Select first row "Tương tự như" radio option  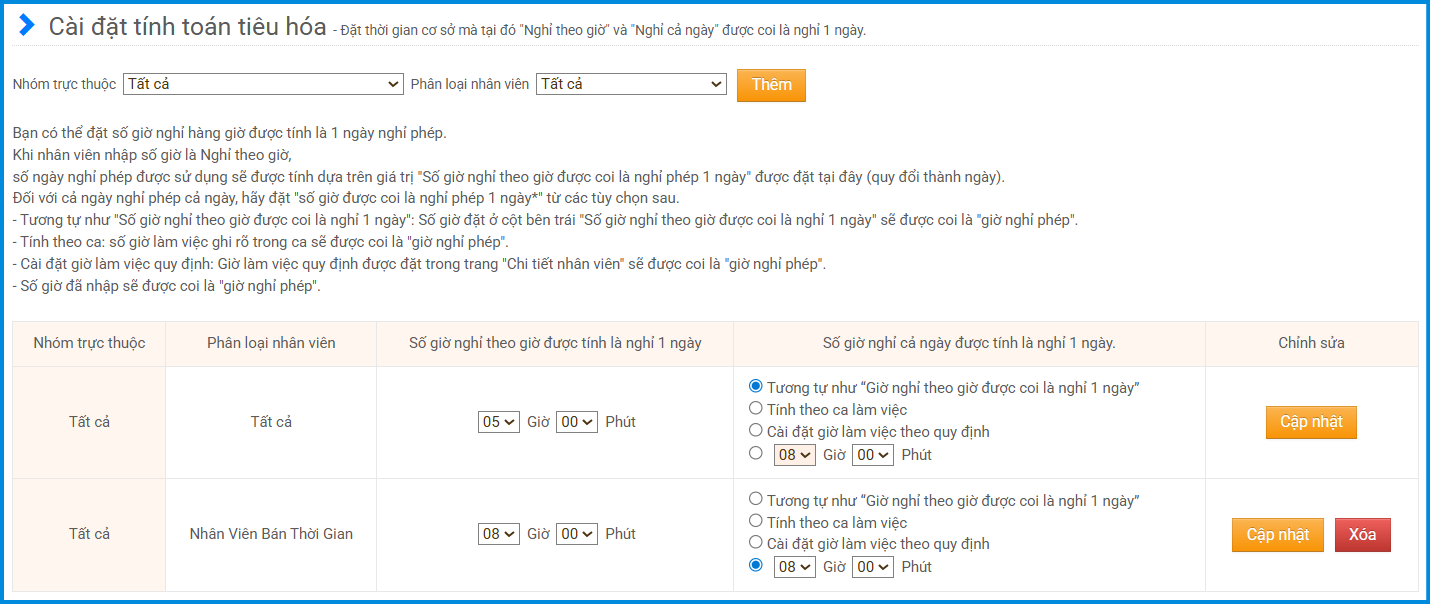coord(756,386)
